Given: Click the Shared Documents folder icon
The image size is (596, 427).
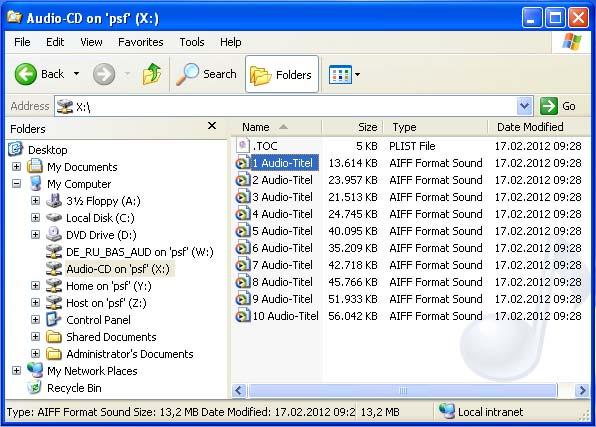Looking at the screenshot, I should pyautogui.click(x=54, y=337).
